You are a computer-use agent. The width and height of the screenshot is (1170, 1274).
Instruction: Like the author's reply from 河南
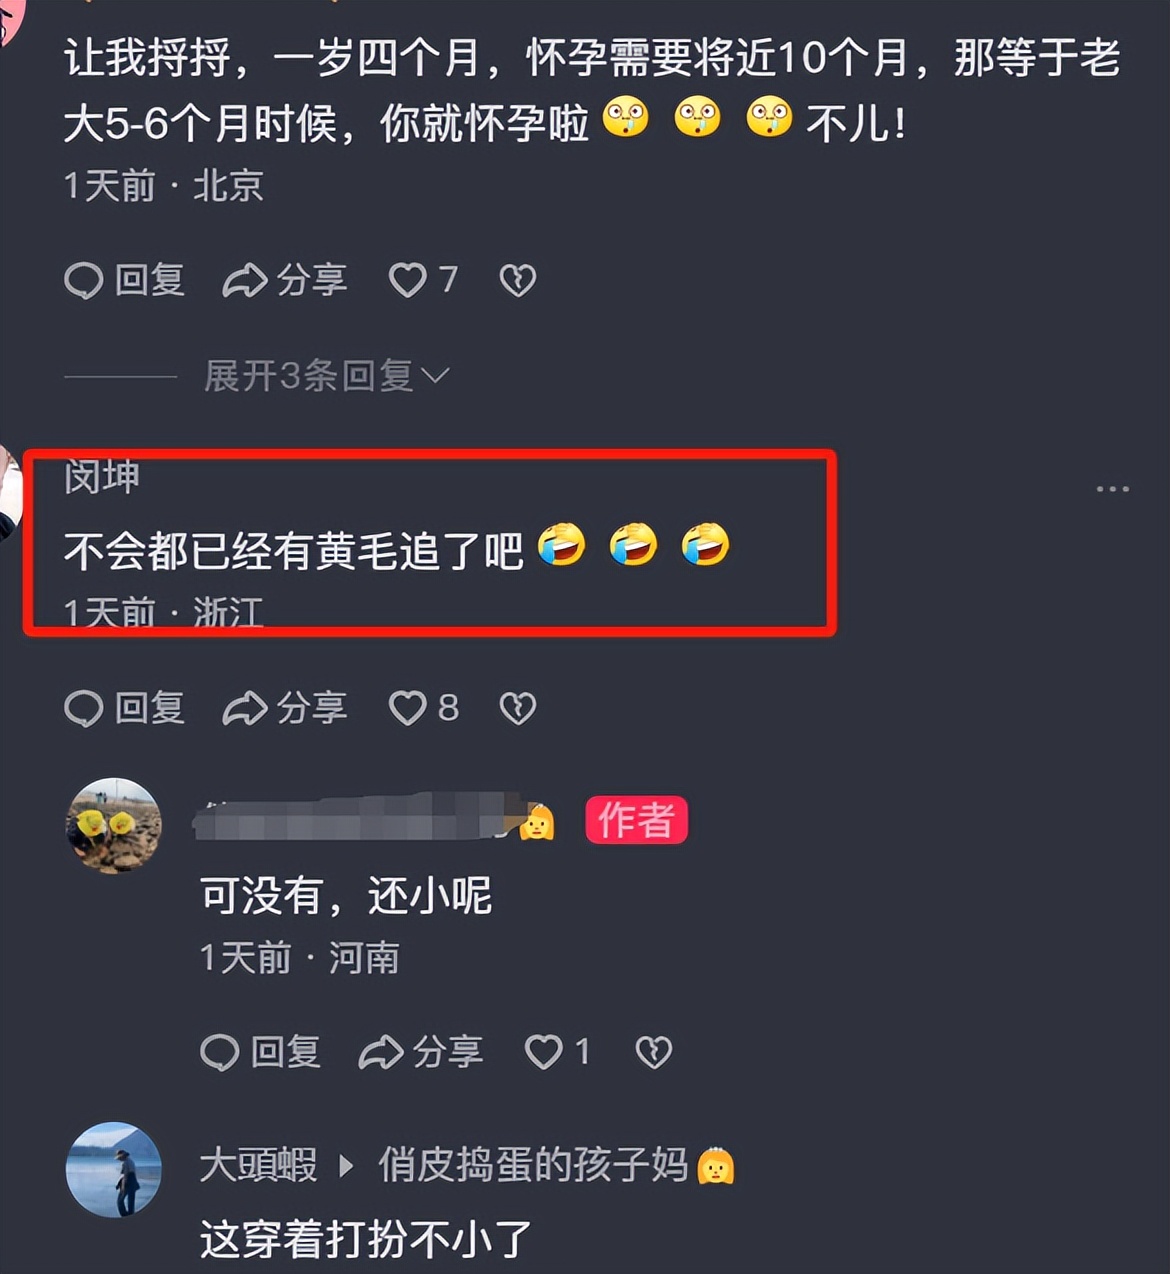[x=557, y=1052]
